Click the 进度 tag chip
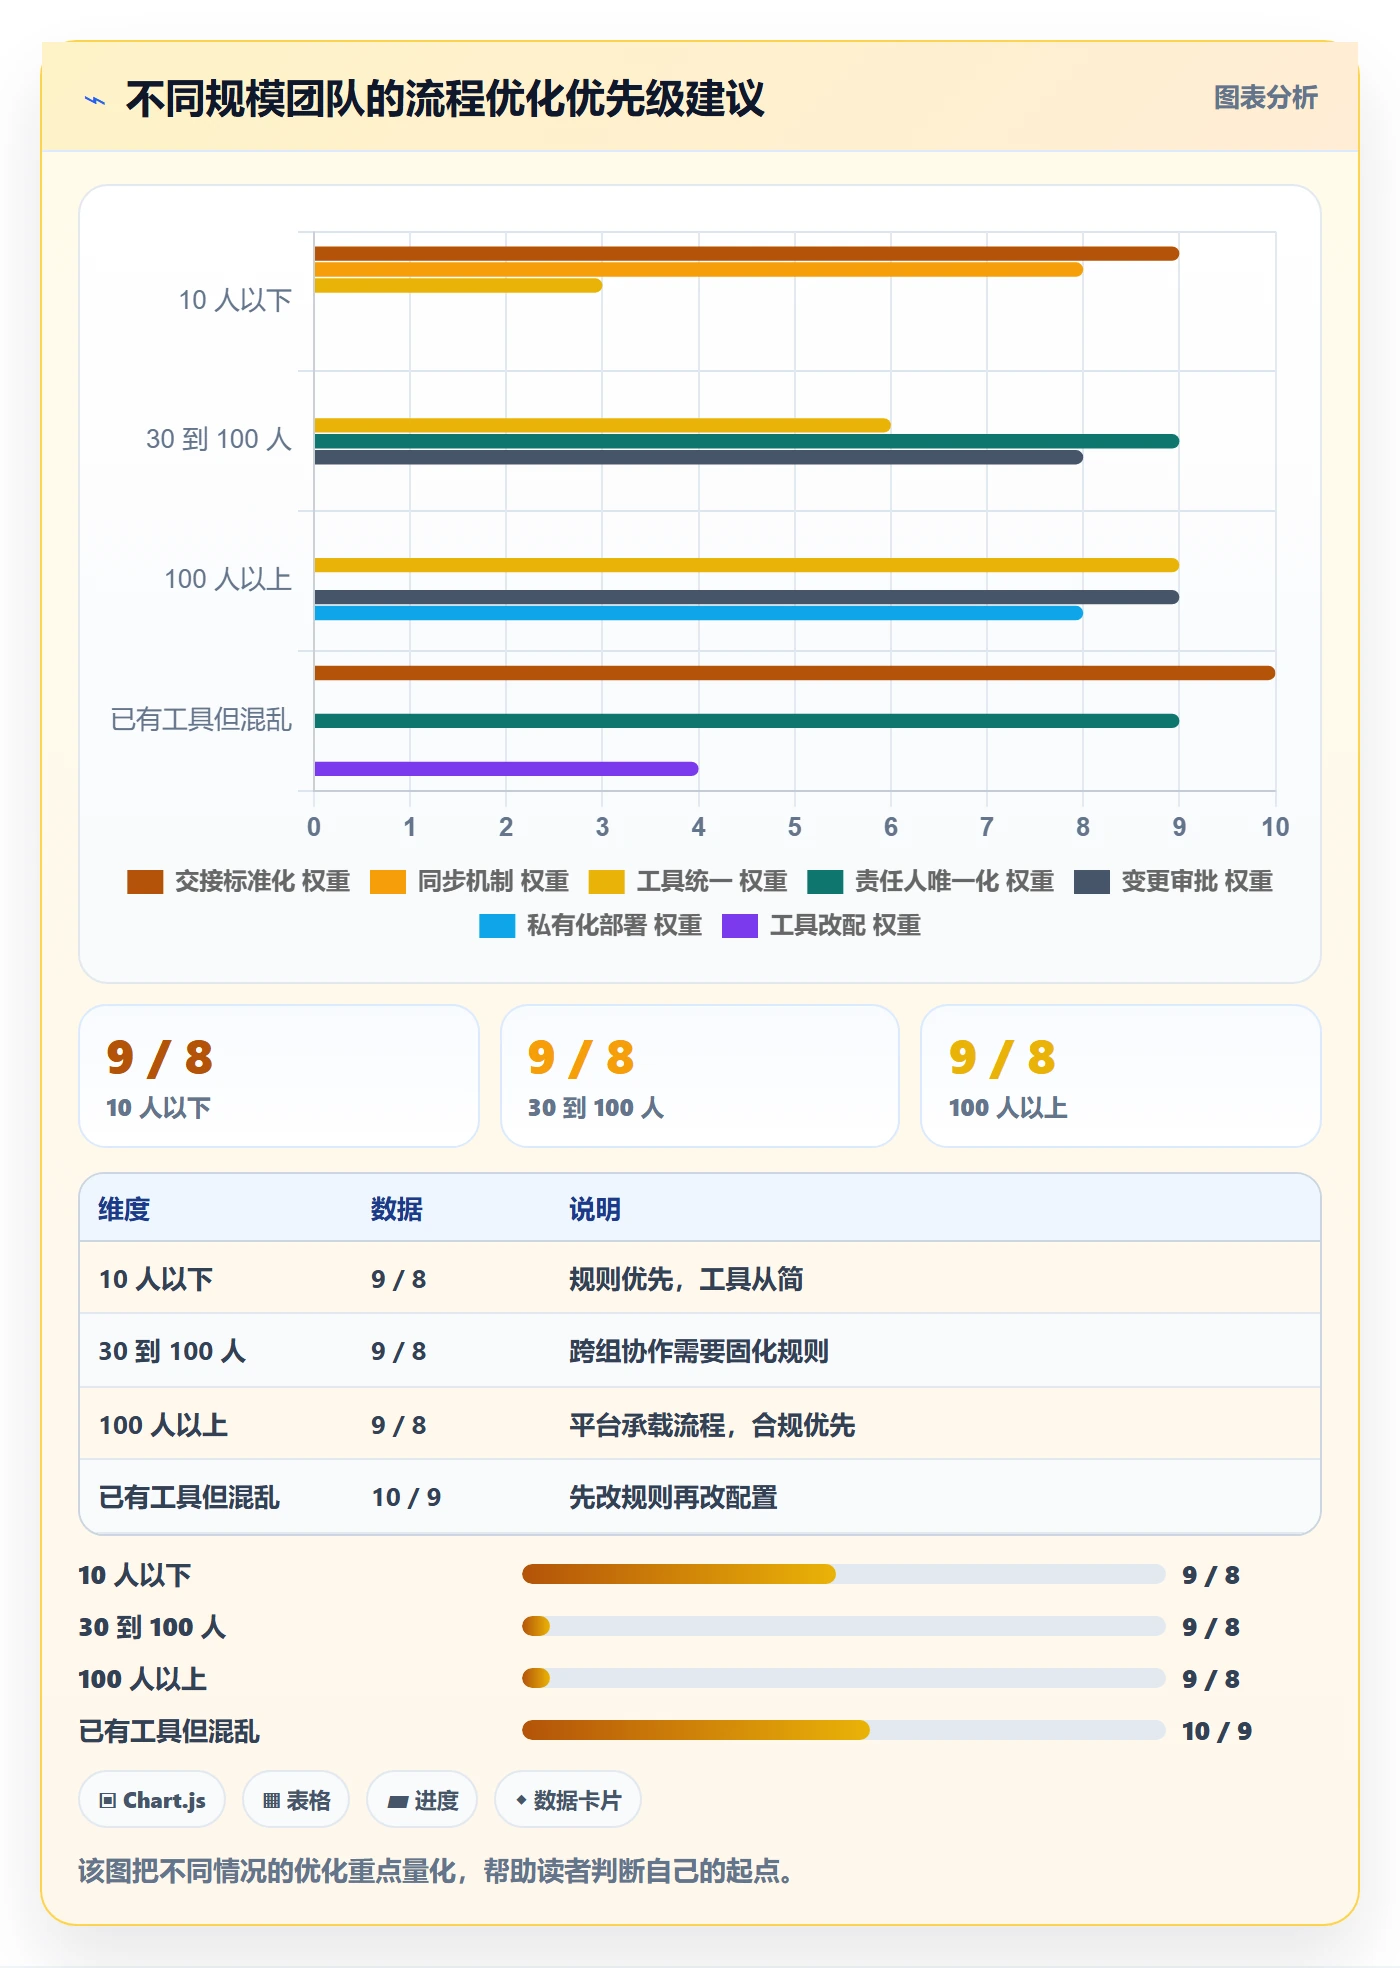Viewport: 1400px width, 1968px height. click(422, 1800)
